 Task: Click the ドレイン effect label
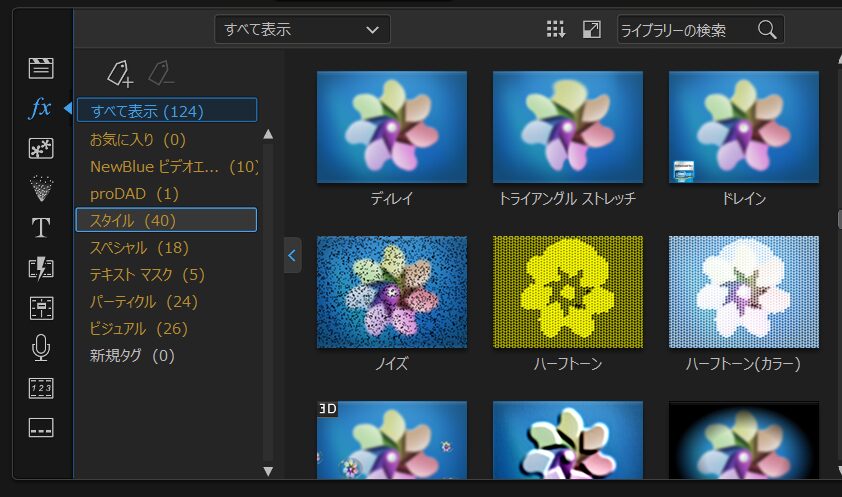pyautogui.click(x=744, y=199)
